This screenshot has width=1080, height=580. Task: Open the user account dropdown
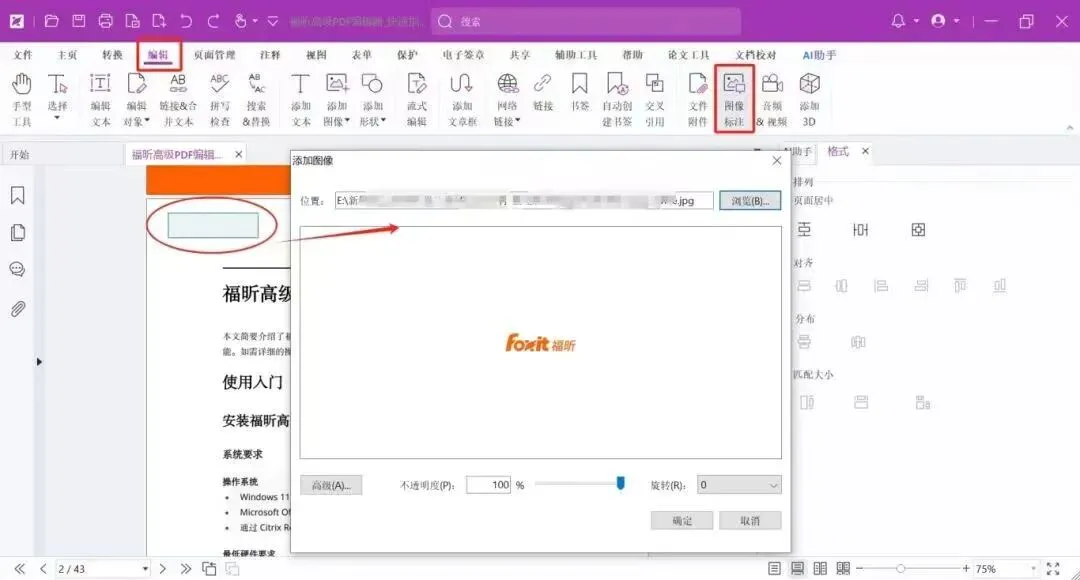click(x=957, y=21)
